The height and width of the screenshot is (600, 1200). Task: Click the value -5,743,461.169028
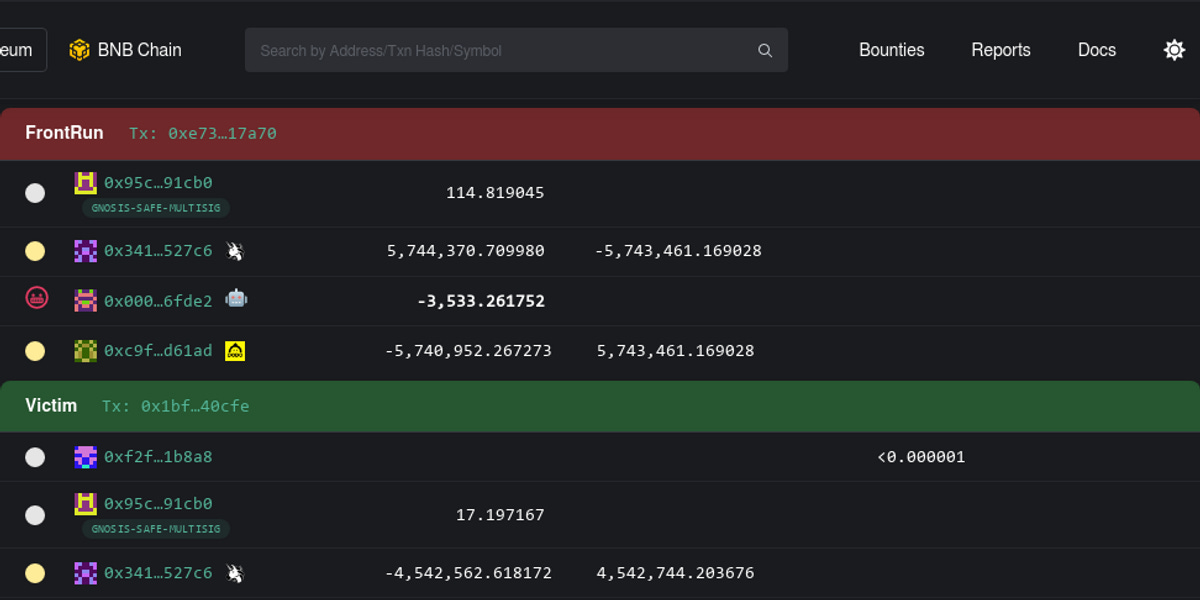pos(678,251)
